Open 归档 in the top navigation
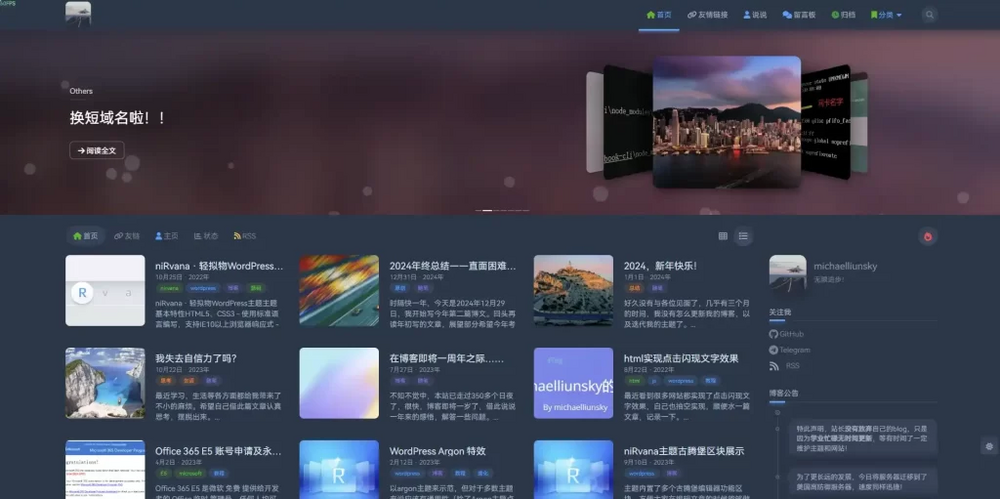The image size is (1000, 499). pyautogui.click(x=844, y=15)
